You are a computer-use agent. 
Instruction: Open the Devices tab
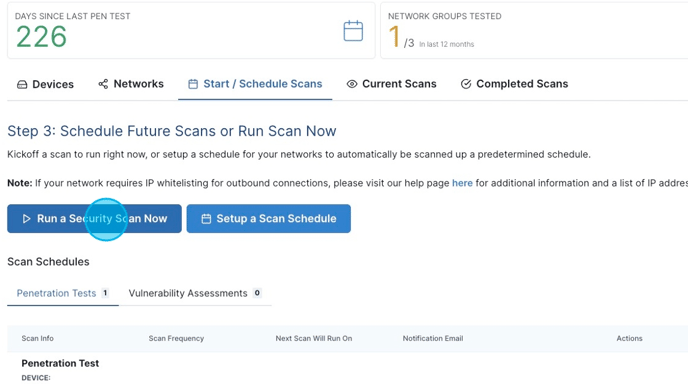(x=45, y=84)
